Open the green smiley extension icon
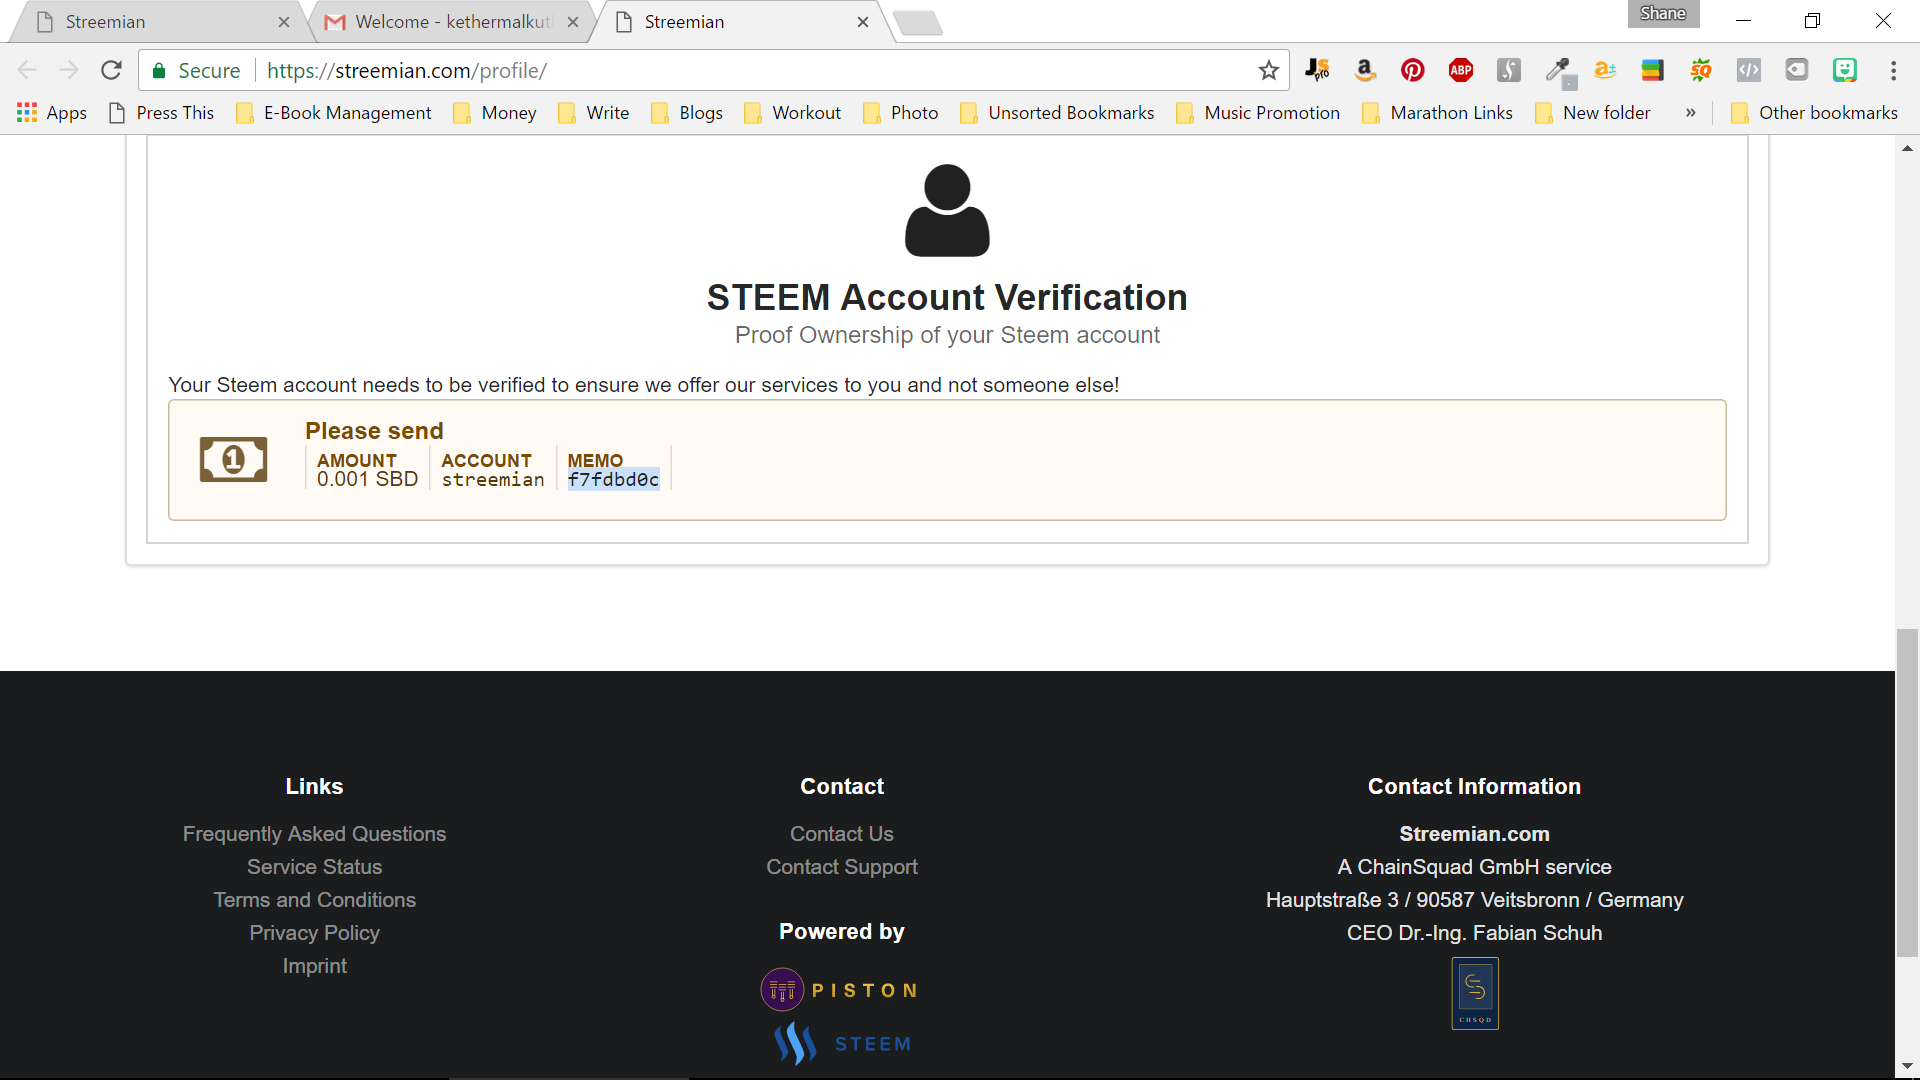 click(x=1844, y=70)
